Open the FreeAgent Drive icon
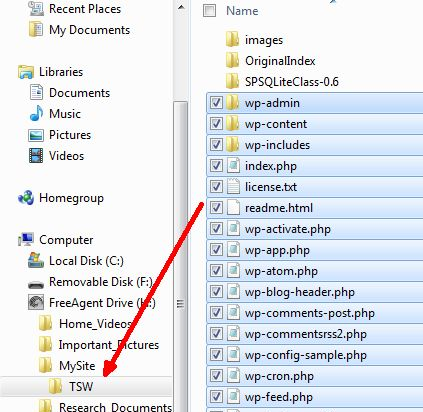423x412 pixels. (x=36, y=303)
